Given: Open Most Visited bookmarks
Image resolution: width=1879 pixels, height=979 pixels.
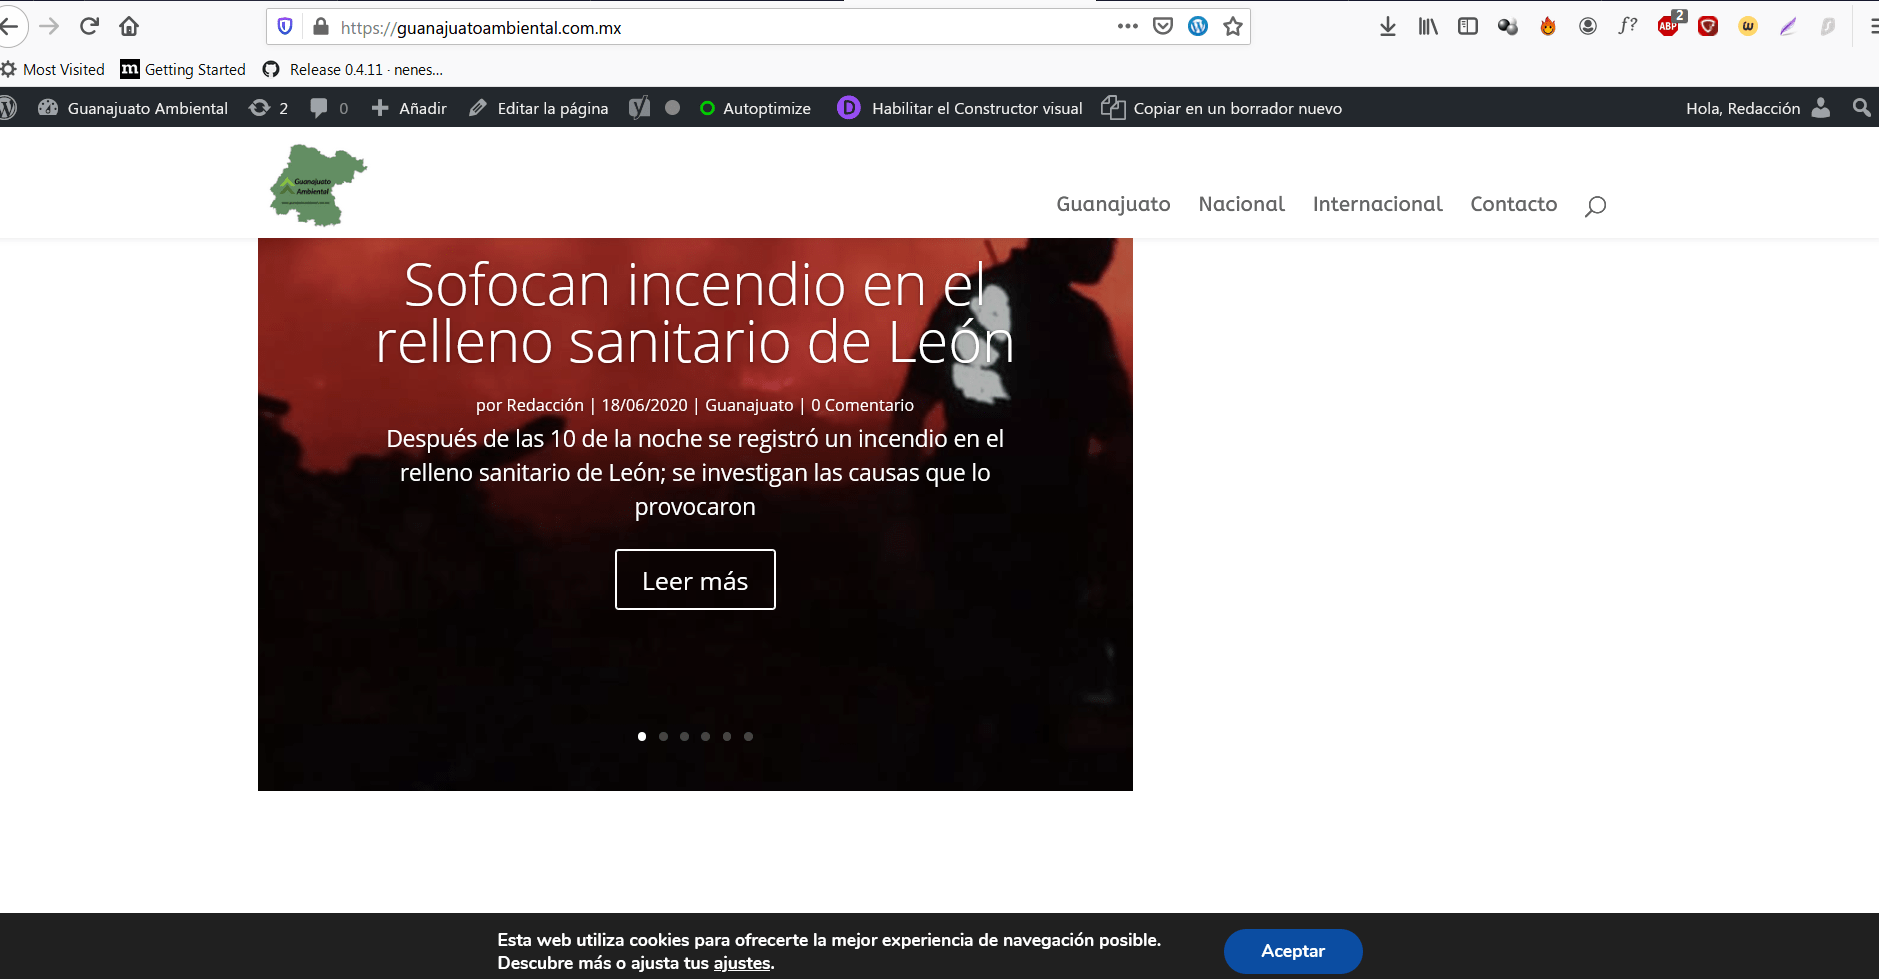Looking at the screenshot, I should point(54,69).
